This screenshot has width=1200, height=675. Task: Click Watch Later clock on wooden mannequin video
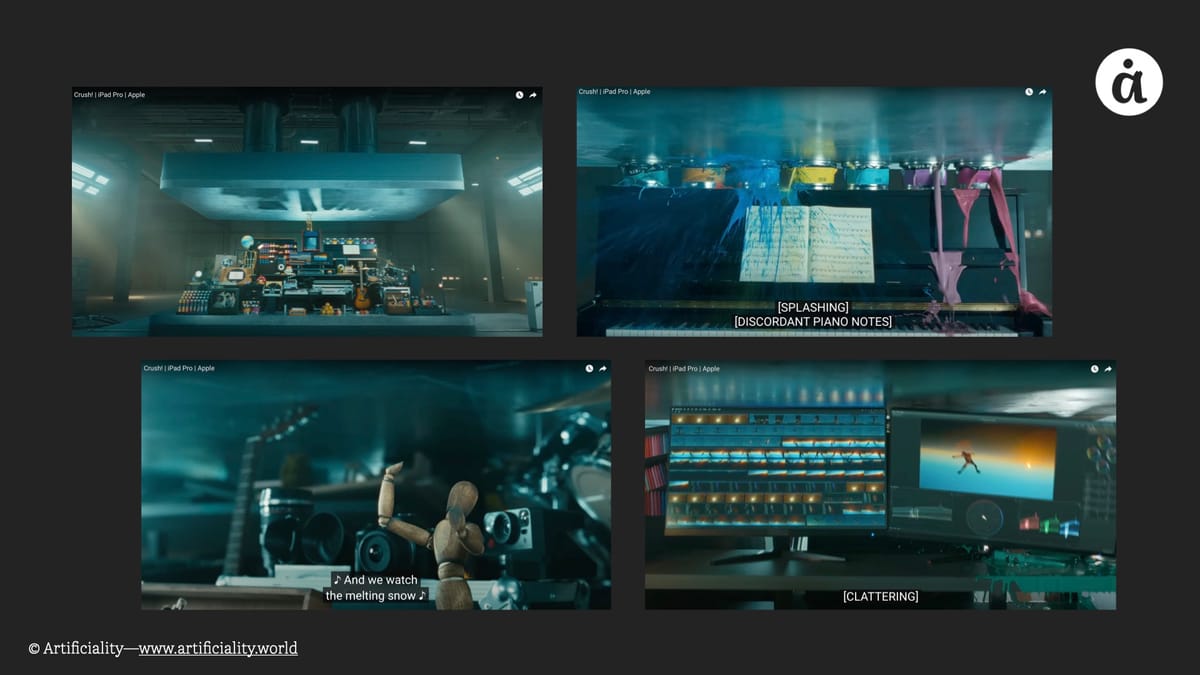tap(589, 368)
